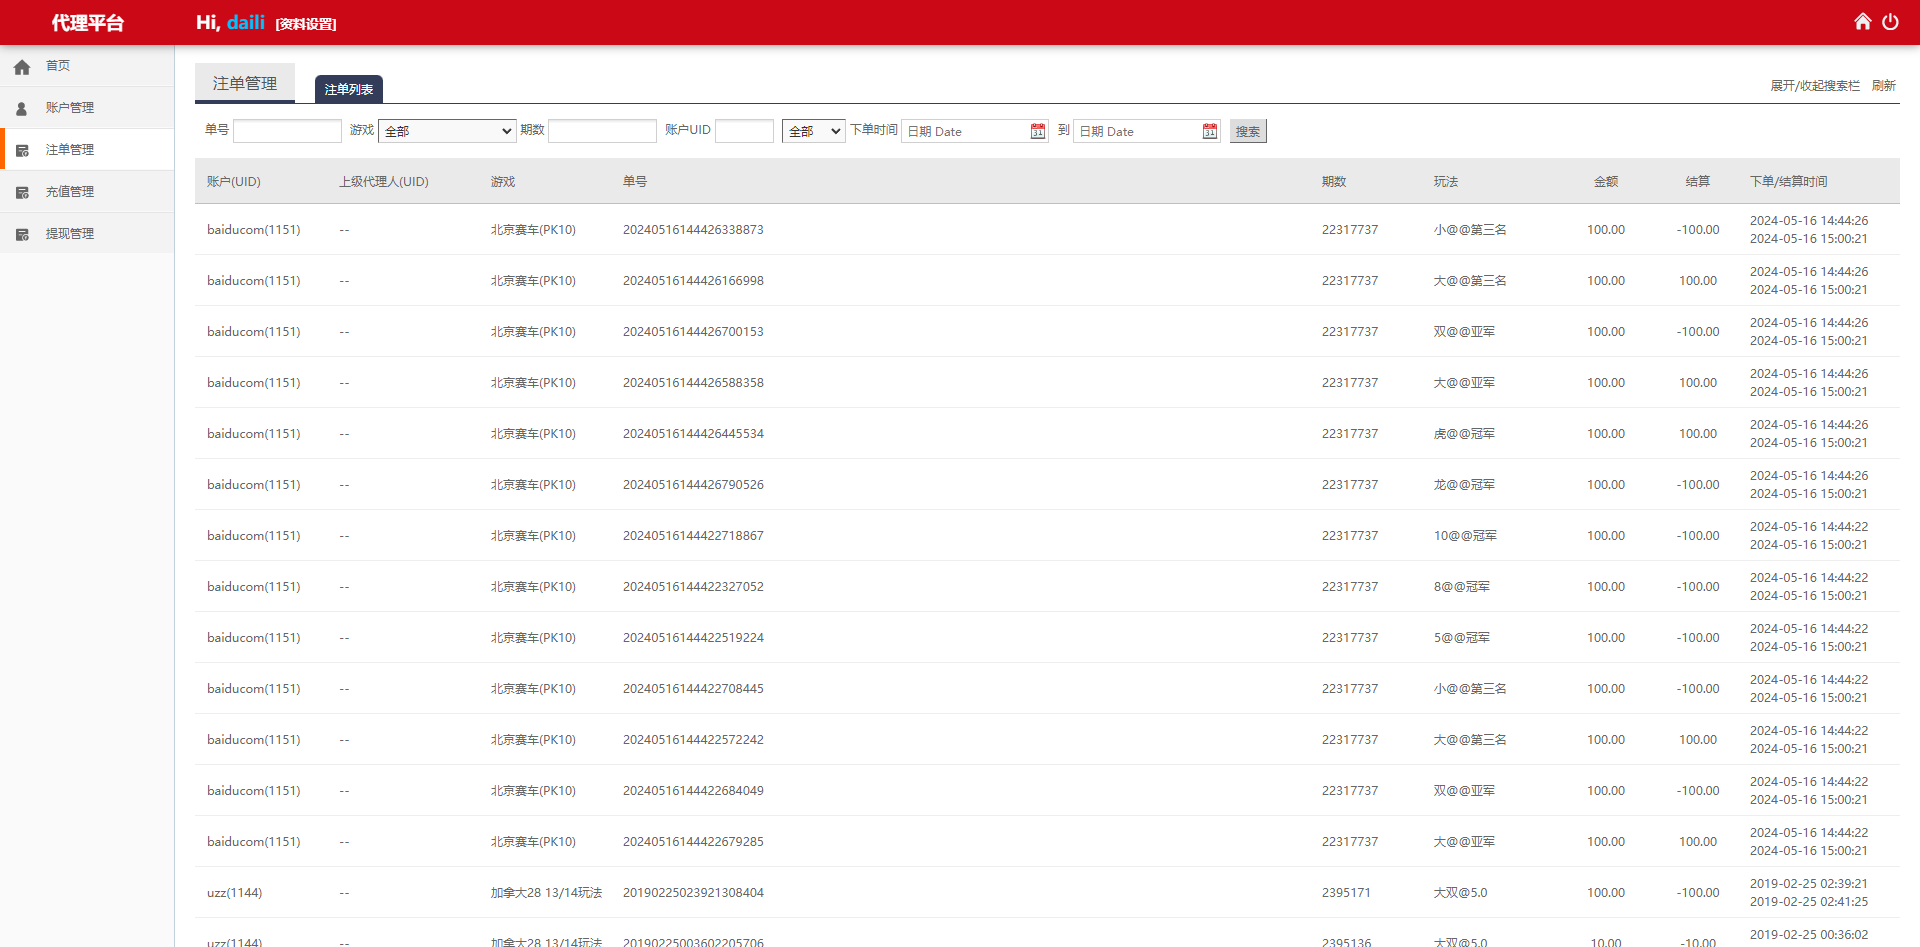The height and width of the screenshot is (947, 1920).
Task: Click the 结算 column header
Action: click(1697, 182)
